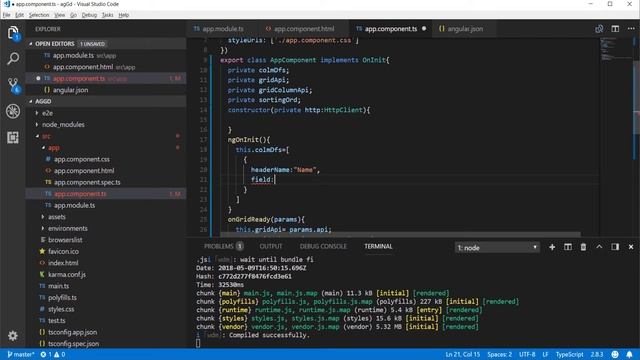Select terminal instance dropdown '1: node'
This screenshot has width=640, height=360.
point(497,247)
